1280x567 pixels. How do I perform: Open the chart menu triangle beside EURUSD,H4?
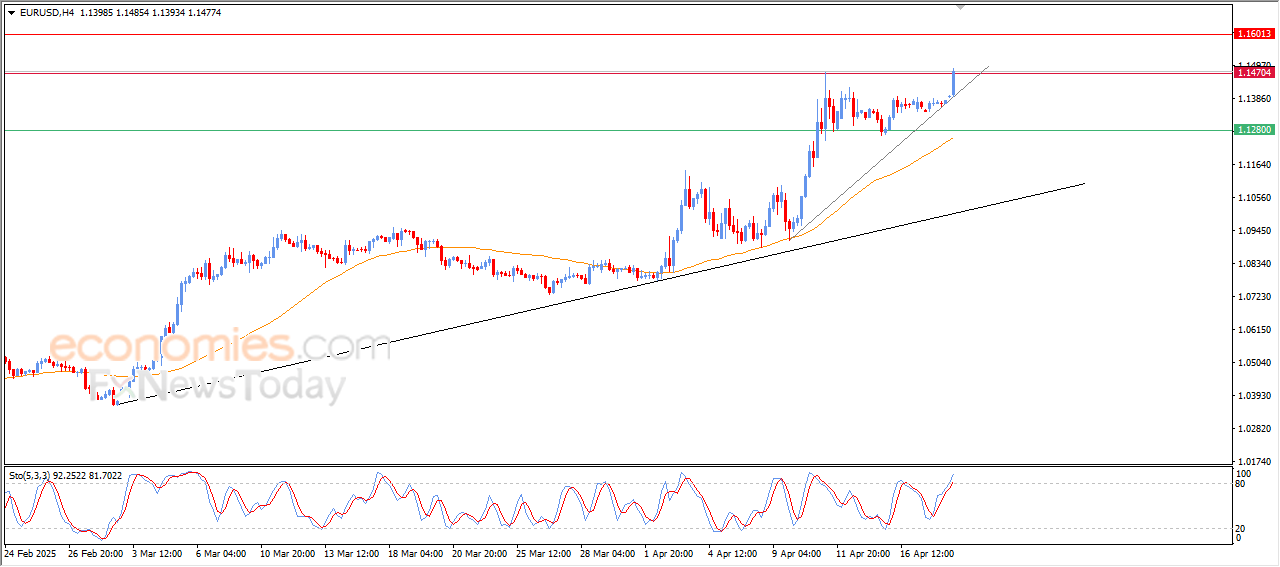pos(11,12)
